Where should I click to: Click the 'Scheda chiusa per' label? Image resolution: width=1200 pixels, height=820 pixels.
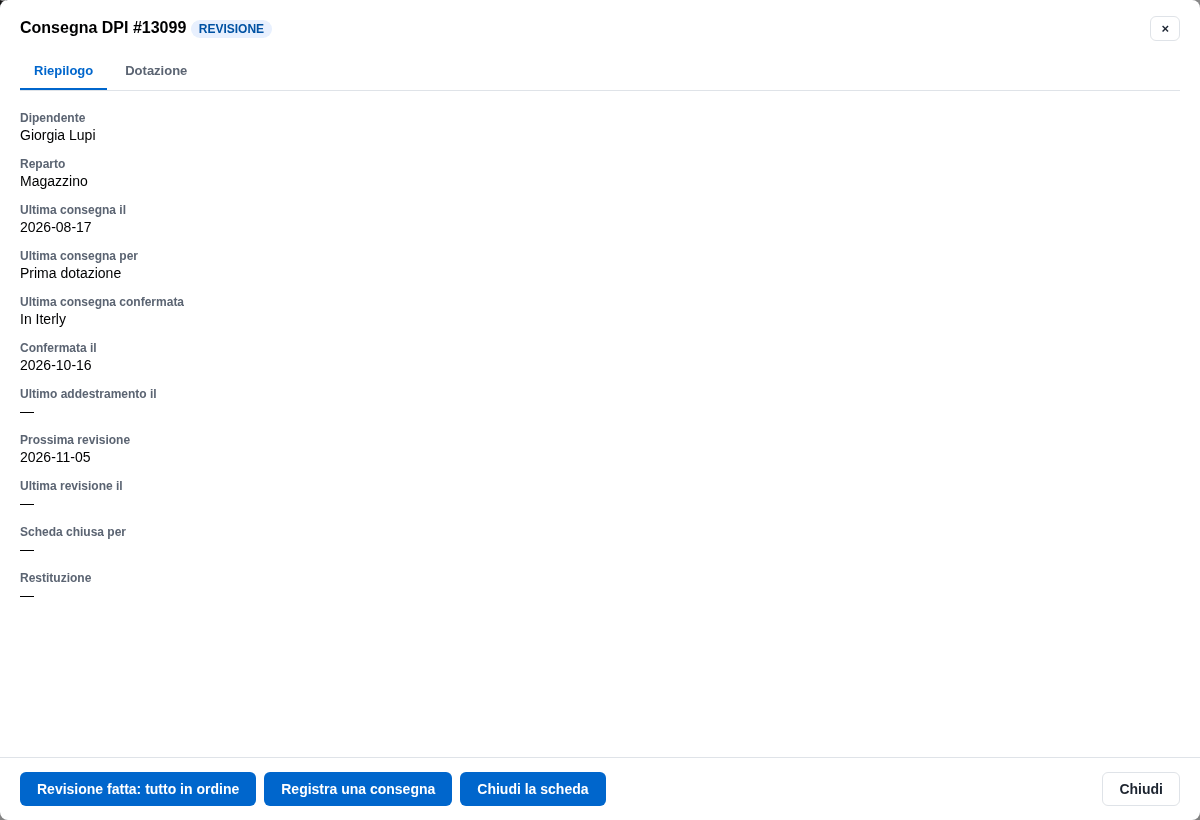point(73,532)
